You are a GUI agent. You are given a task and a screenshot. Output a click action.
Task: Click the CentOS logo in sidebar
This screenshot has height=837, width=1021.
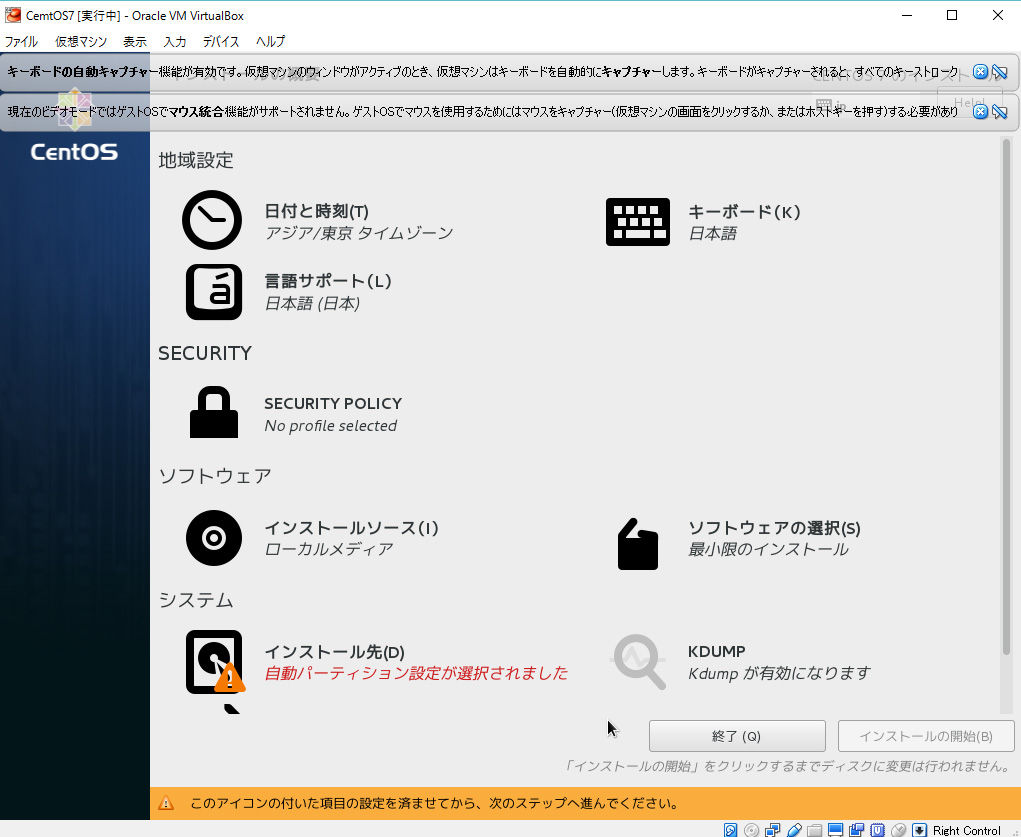click(x=74, y=152)
